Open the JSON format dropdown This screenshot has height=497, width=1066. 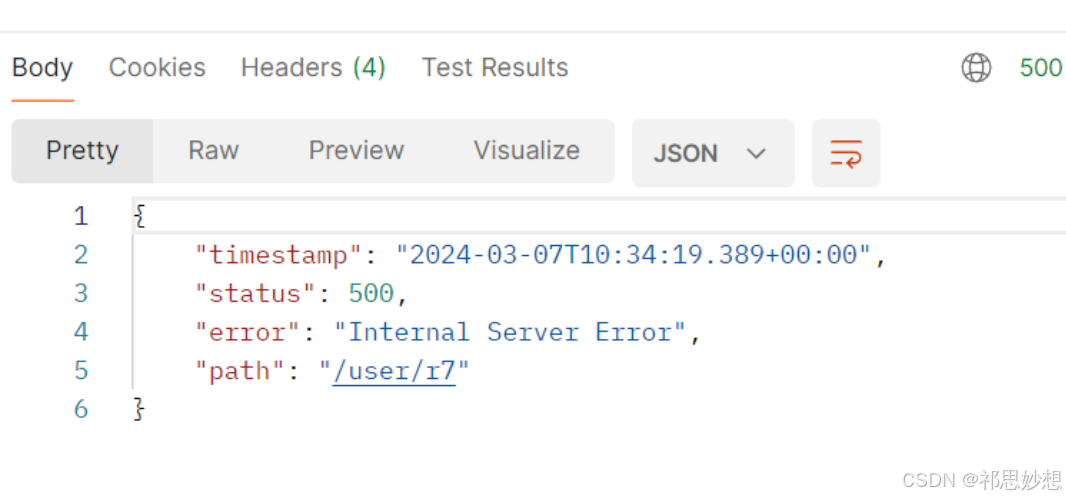(x=712, y=153)
